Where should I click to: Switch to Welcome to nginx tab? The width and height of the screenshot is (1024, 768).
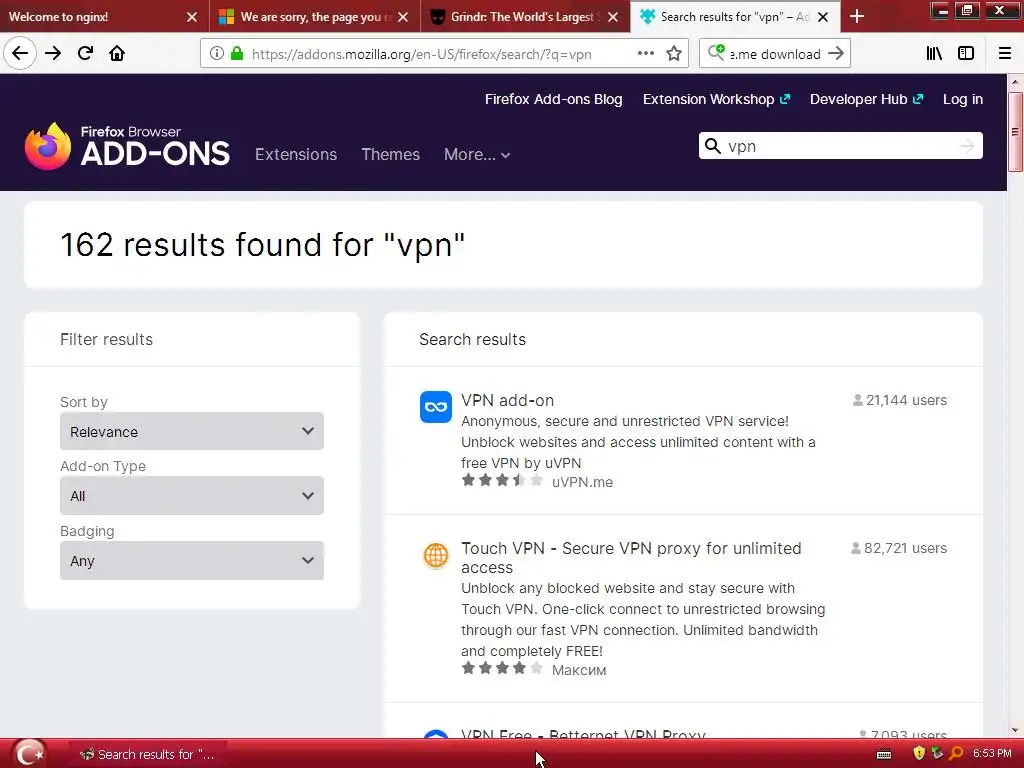click(91, 17)
